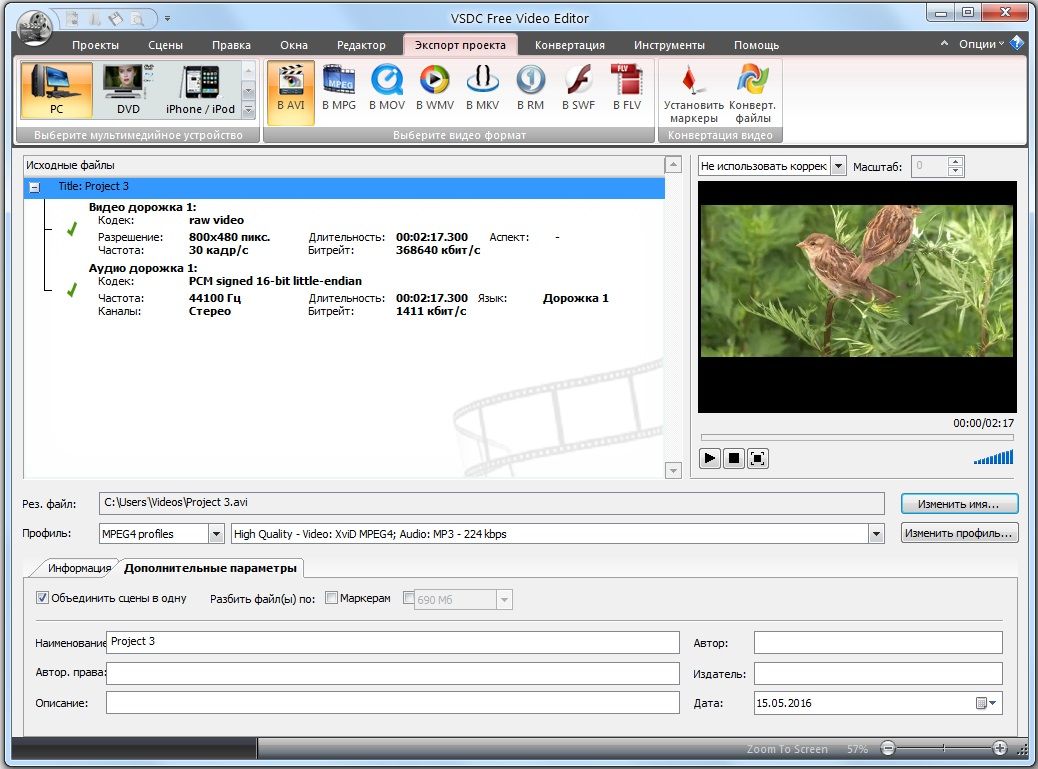The height and width of the screenshot is (769, 1038).
Task: Tick the split-by-size checkbox beside 690 Мб
Action: pos(409,598)
